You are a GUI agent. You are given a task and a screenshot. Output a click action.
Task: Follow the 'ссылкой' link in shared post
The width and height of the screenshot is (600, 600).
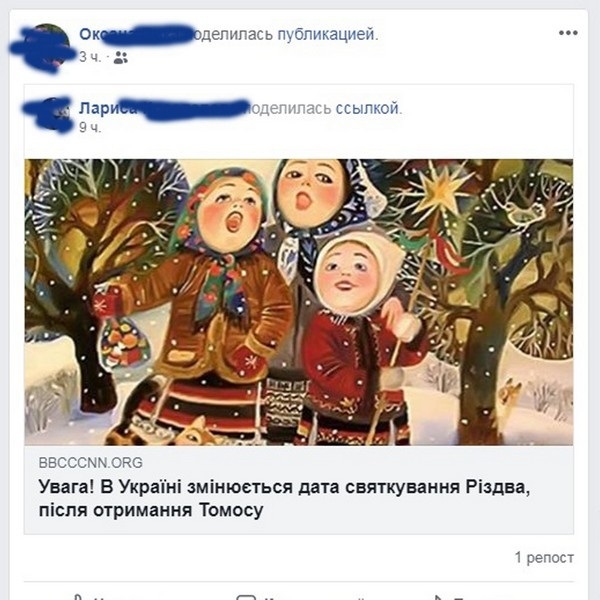pos(367,108)
